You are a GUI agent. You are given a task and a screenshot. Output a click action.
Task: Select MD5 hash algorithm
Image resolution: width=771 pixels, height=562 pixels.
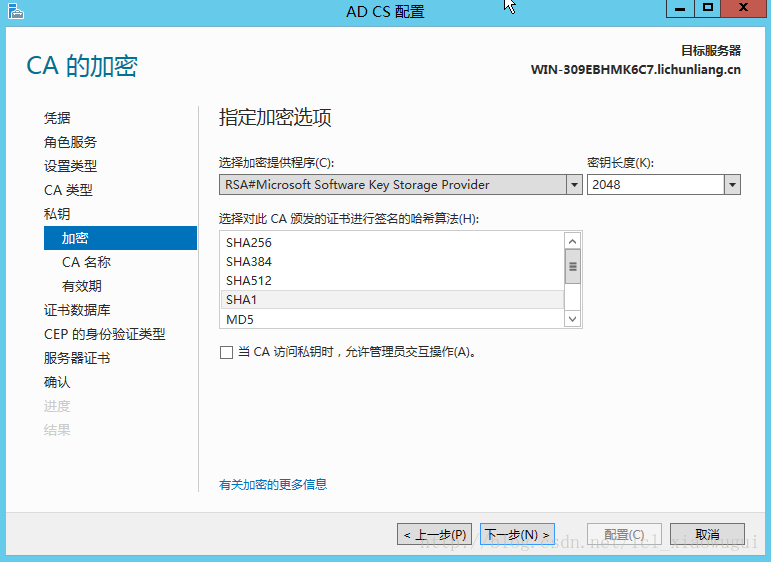392,320
